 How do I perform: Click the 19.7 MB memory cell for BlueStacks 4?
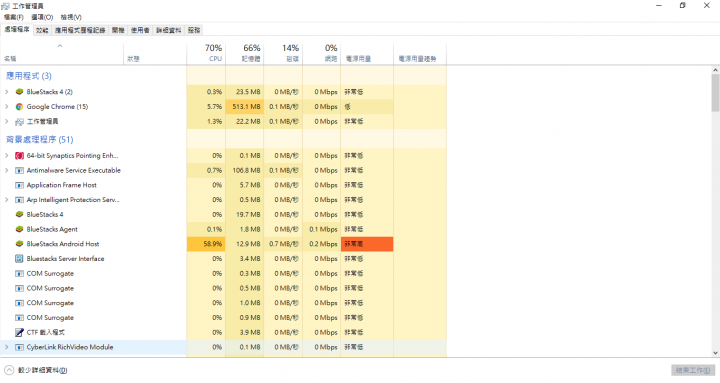pyautogui.click(x=245, y=214)
